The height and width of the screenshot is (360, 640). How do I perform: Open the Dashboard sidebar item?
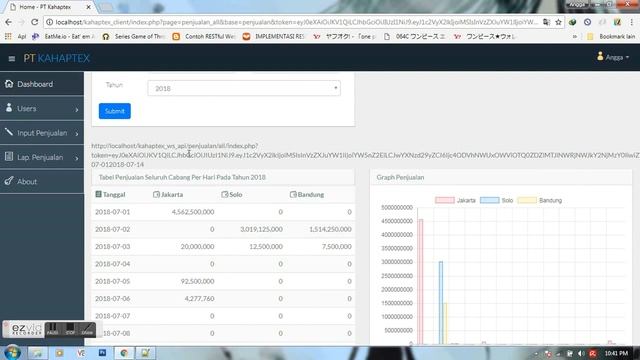click(42, 84)
